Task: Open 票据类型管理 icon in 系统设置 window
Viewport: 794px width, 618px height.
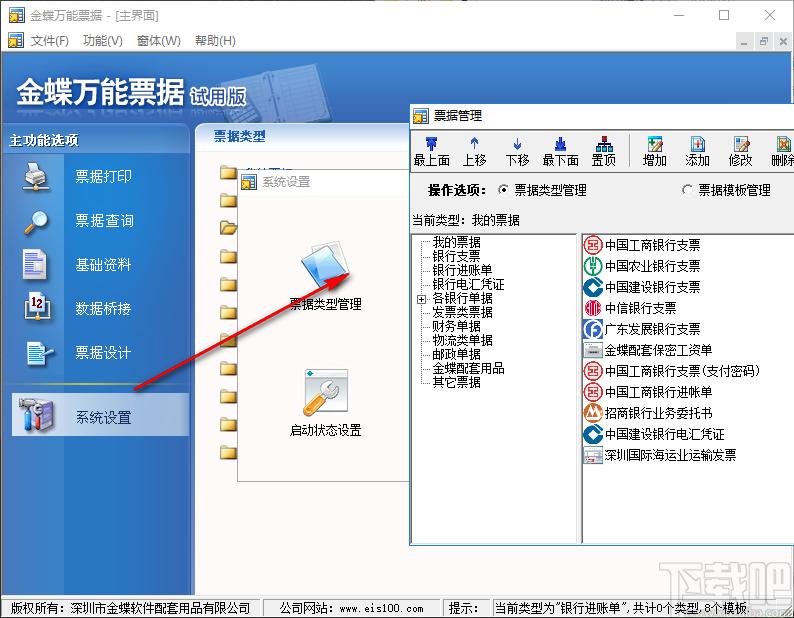Action: [325, 276]
